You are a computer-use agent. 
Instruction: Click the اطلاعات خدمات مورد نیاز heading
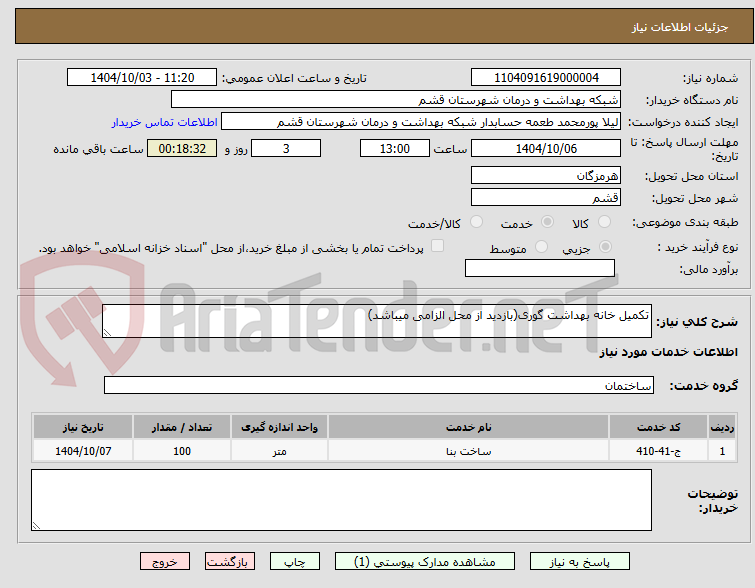(668, 352)
